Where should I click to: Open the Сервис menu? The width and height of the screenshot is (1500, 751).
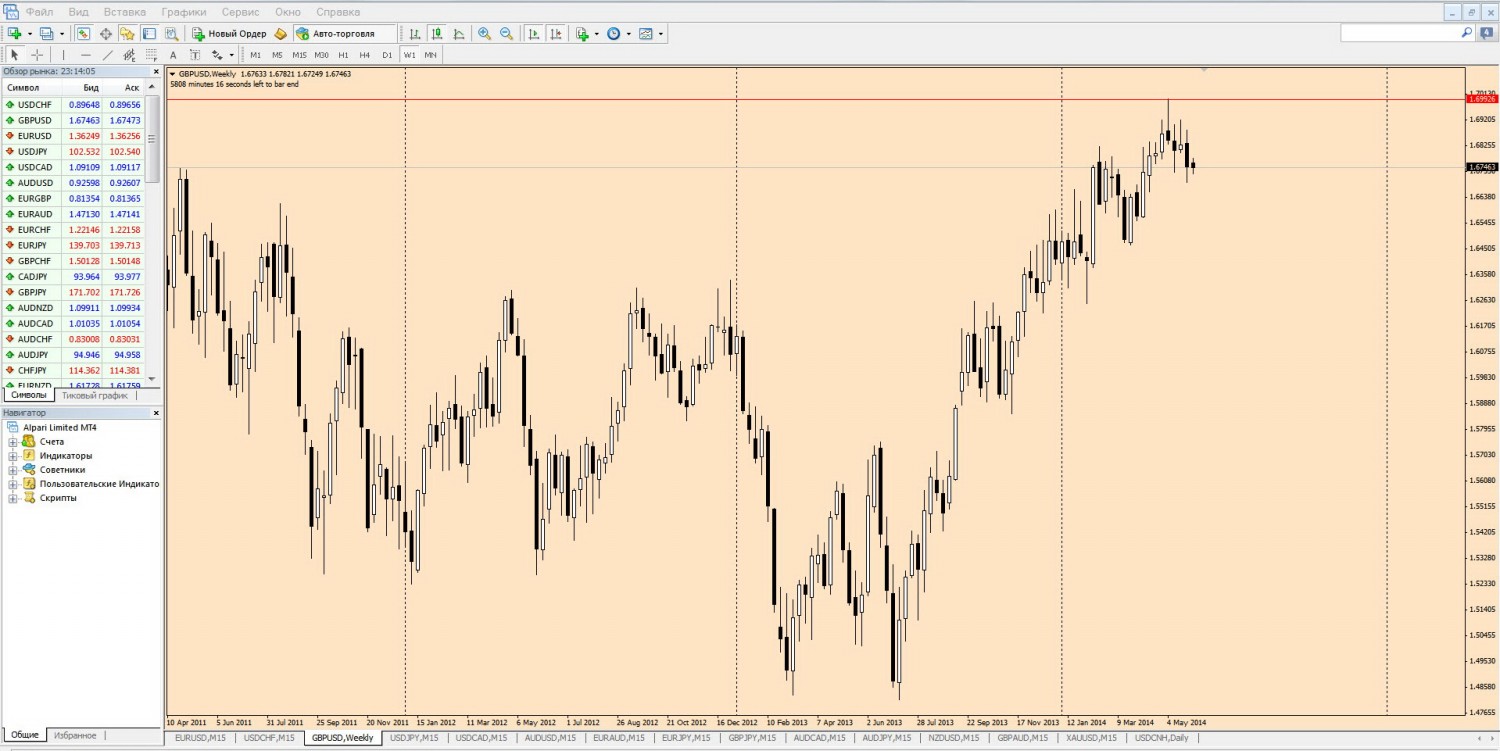(240, 12)
